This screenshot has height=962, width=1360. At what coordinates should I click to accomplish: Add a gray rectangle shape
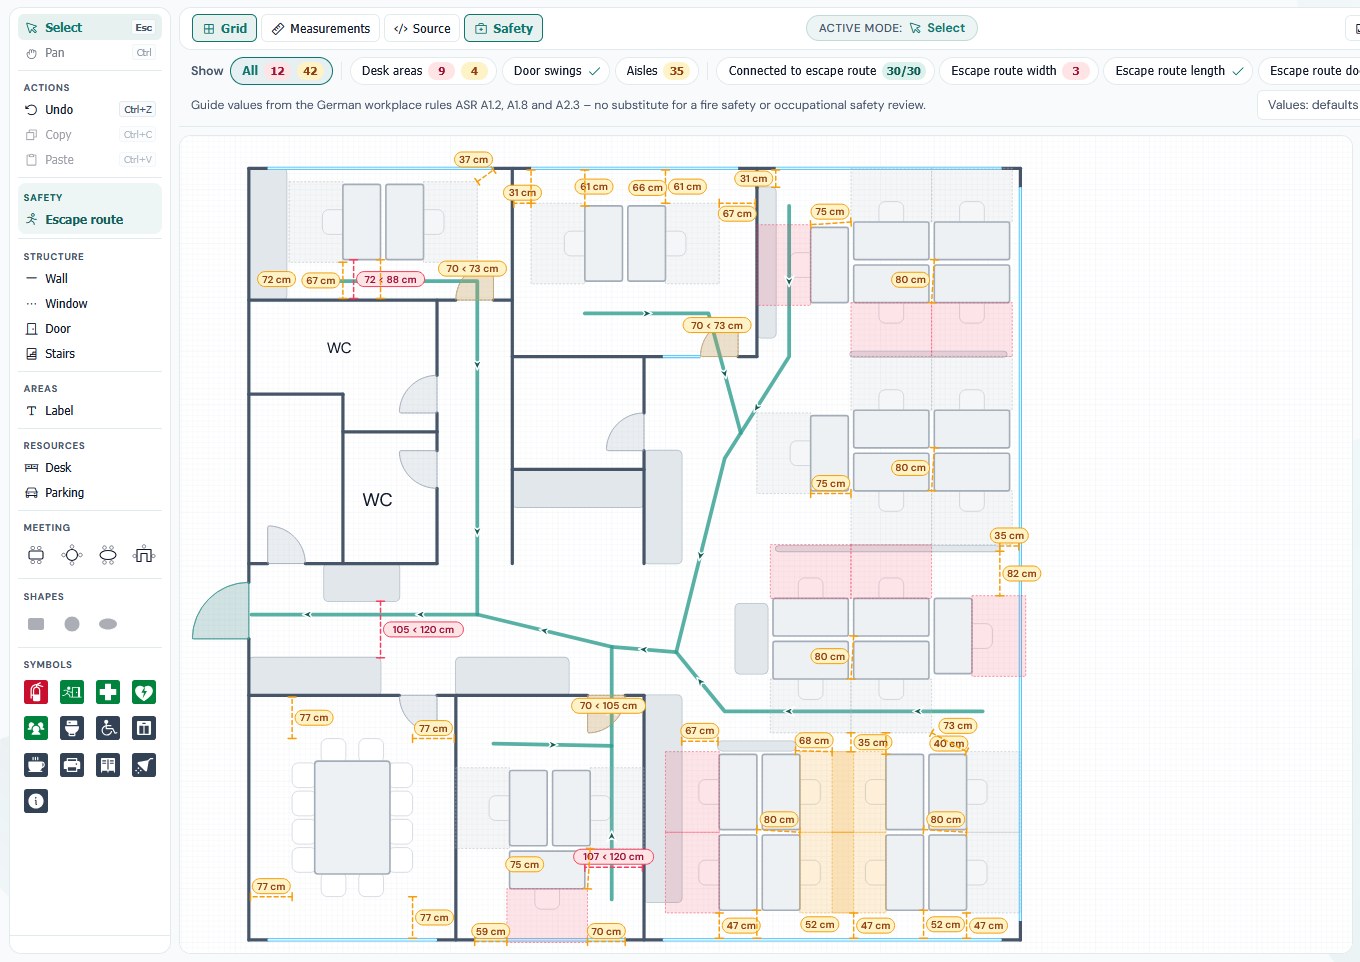36,624
